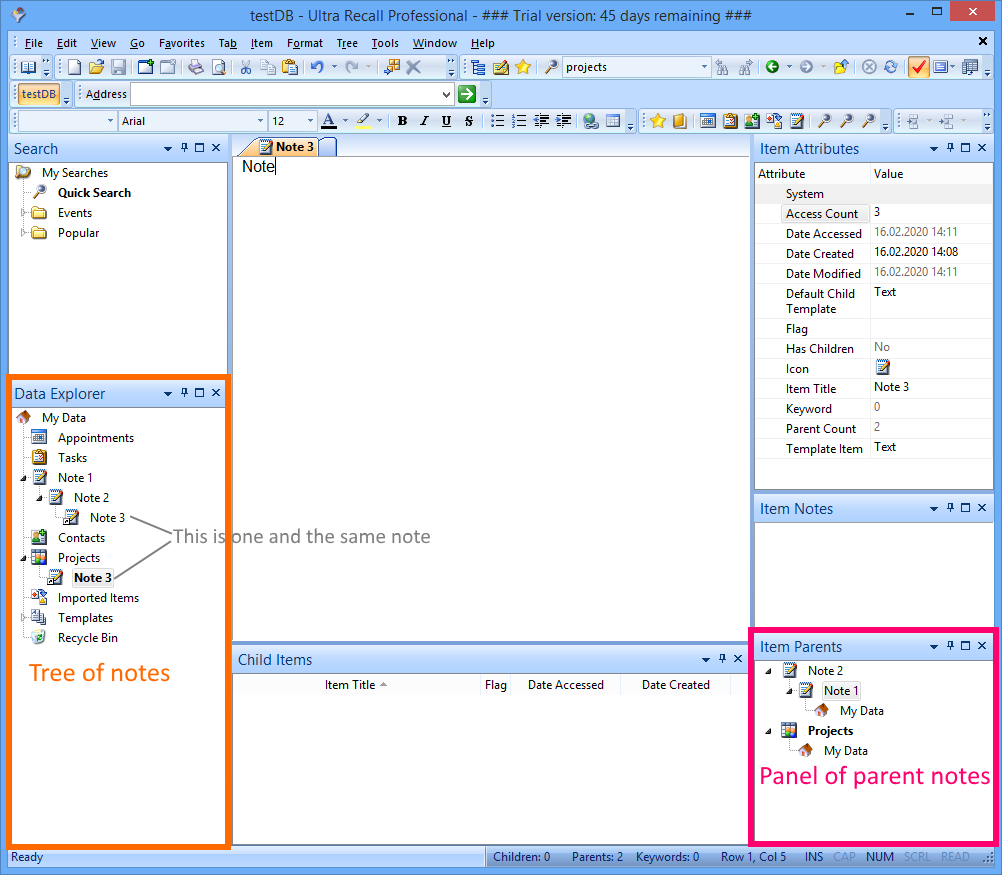The width and height of the screenshot is (1002, 875).
Task: Toggle the red checkmark toolbar button
Action: coord(918,67)
